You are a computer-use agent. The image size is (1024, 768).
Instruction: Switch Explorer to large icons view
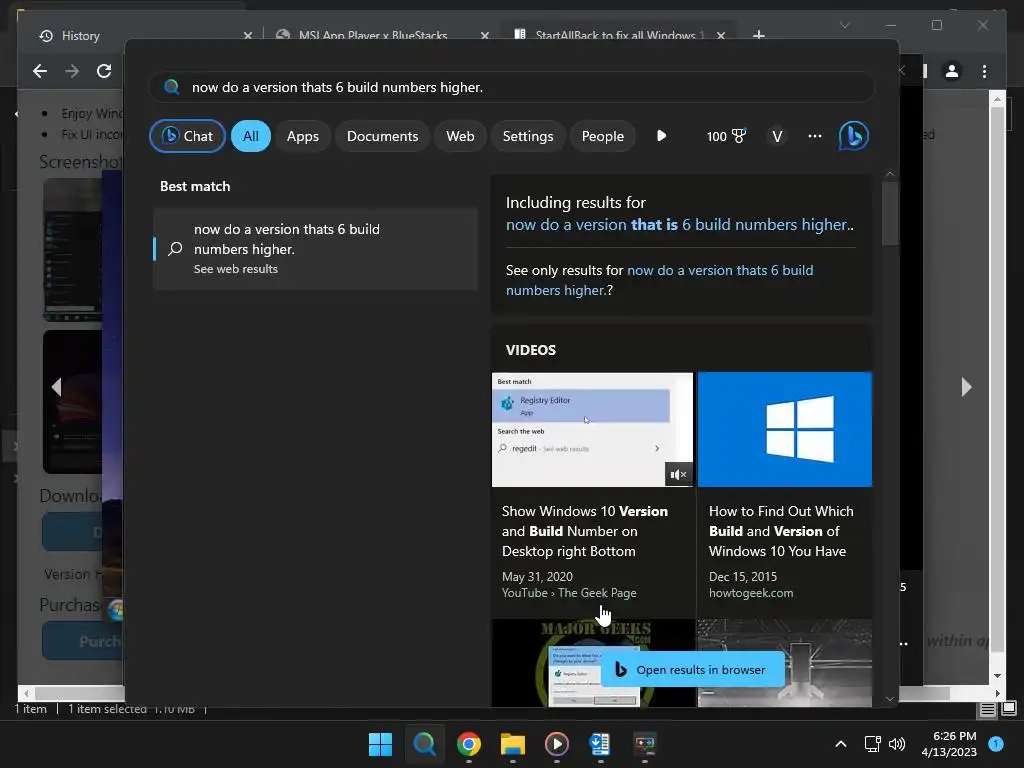point(1009,709)
